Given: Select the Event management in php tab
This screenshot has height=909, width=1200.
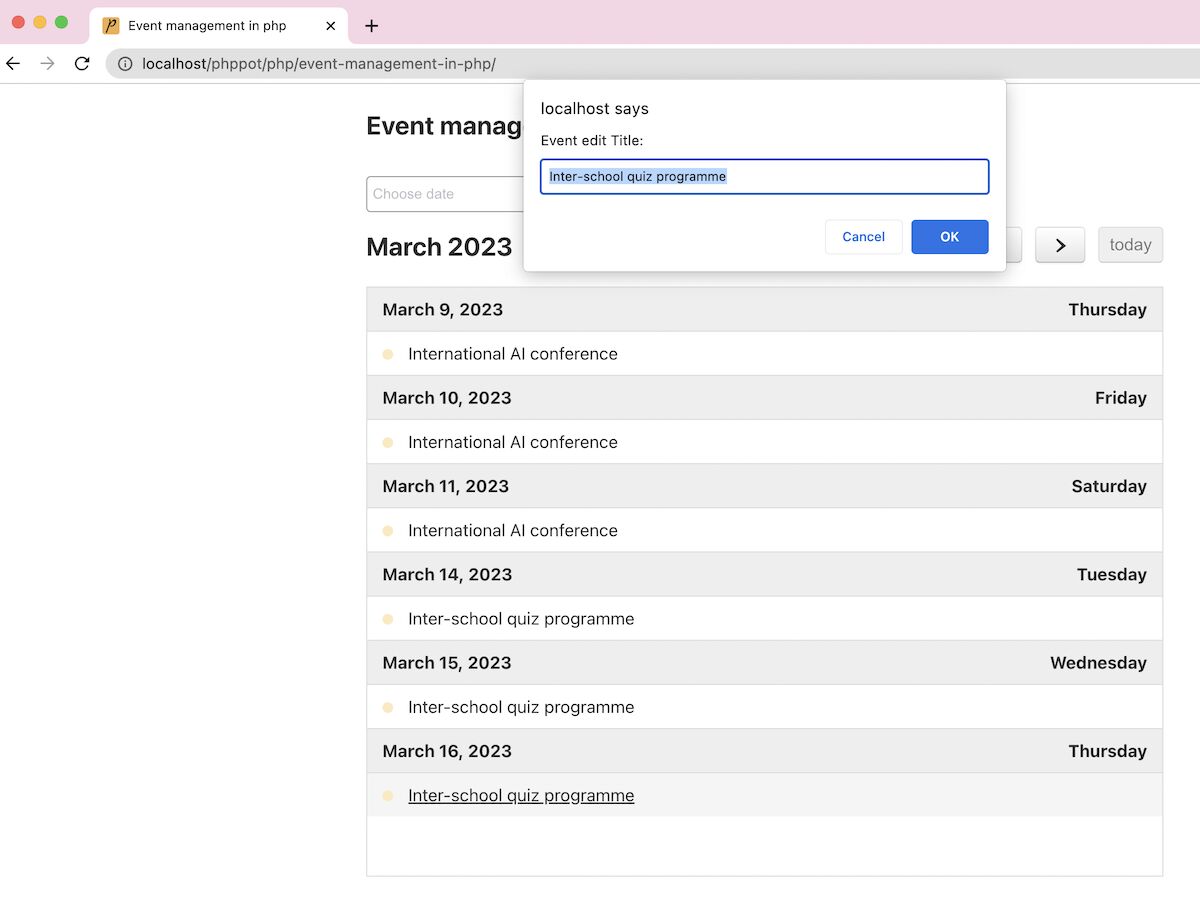Looking at the screenshot, I should pos(207,26).
